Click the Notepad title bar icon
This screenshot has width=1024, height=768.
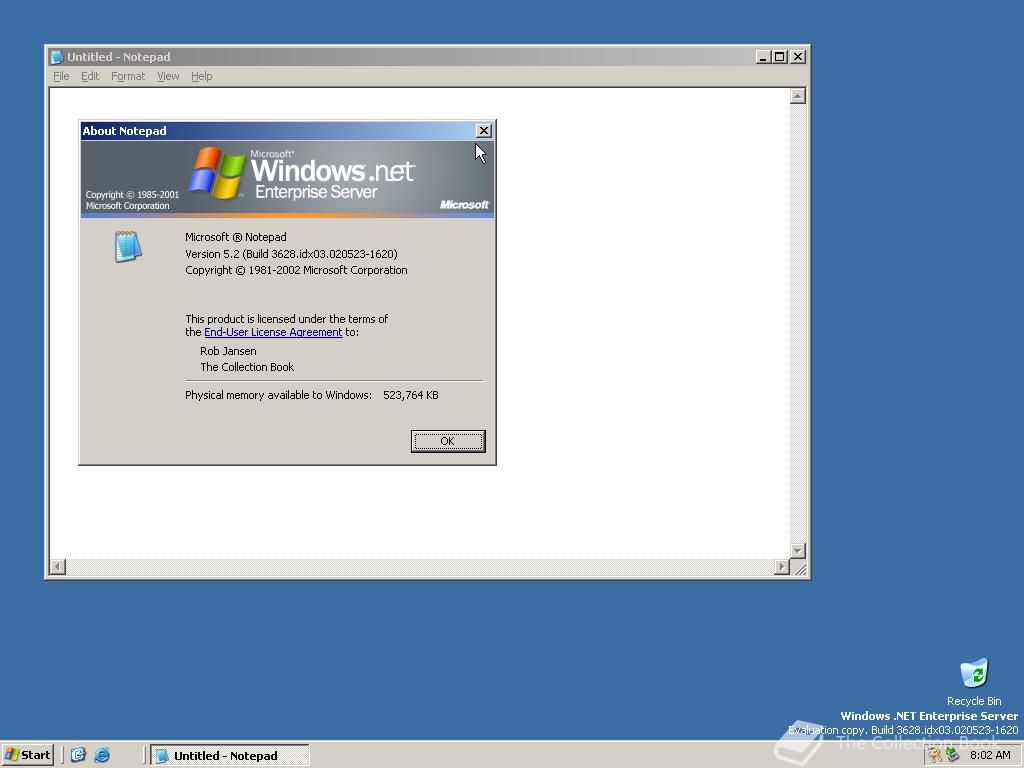[x=57, y=57]
